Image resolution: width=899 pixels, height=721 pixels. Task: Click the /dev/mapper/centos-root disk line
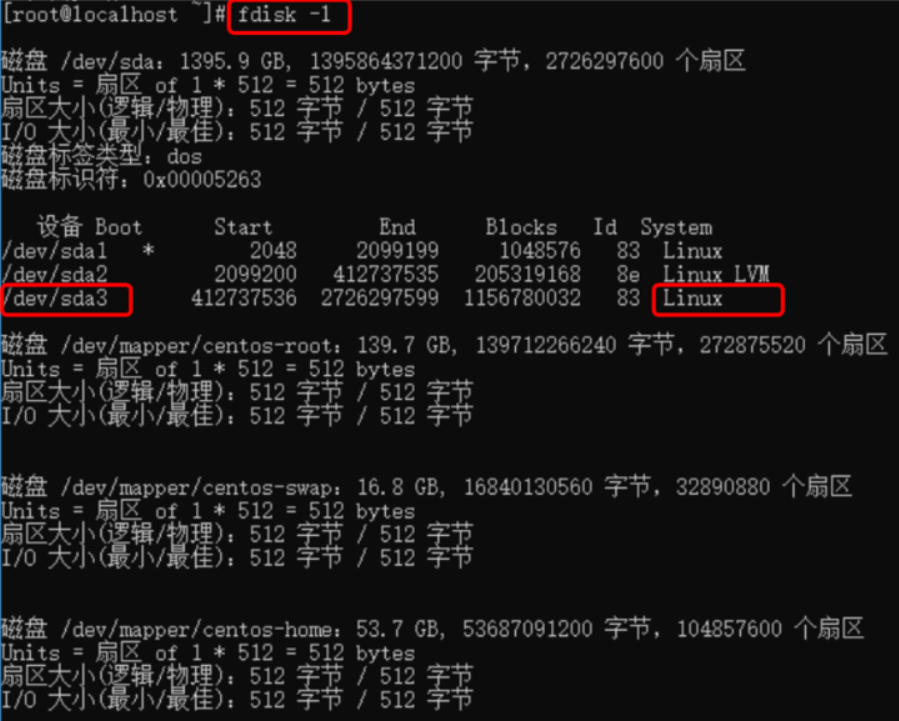point(444,346)
